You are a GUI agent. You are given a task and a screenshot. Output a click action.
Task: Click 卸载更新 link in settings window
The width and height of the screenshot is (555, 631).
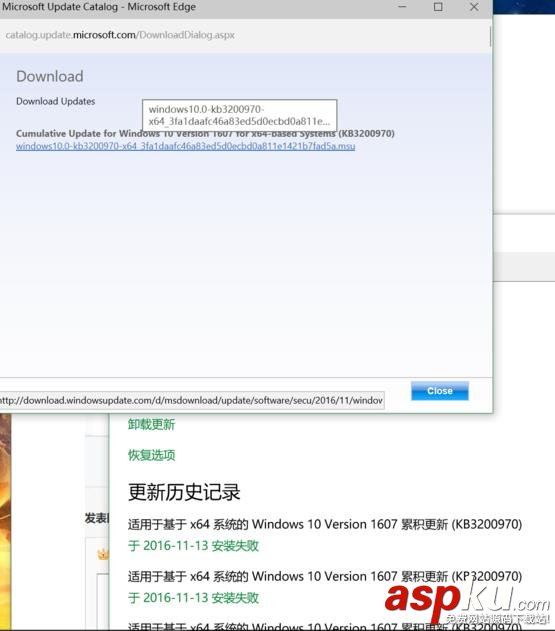pyautogui.click(x=151, y=425)
